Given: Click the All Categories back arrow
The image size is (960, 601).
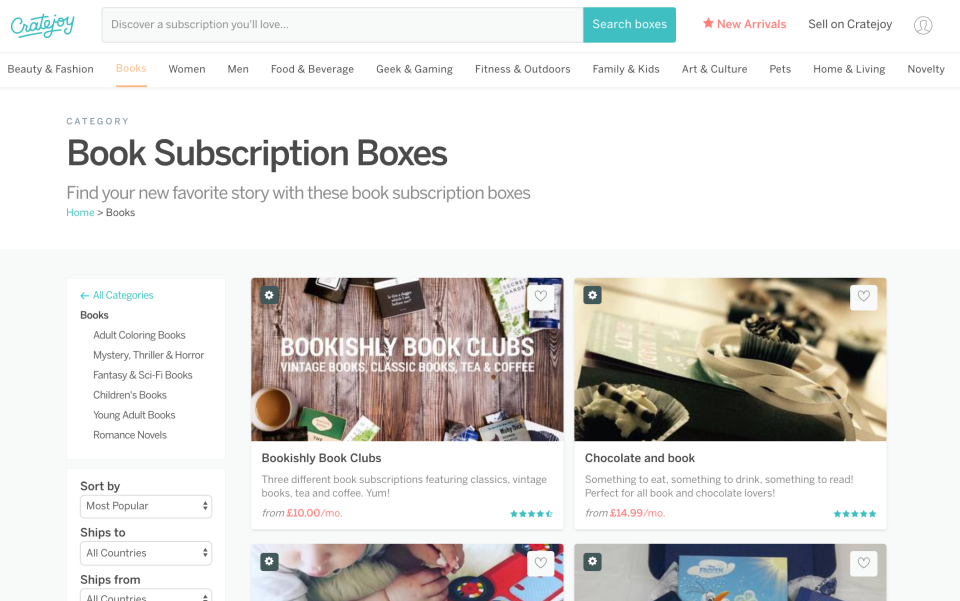Looking at the screenshot, I should [84, 296].
